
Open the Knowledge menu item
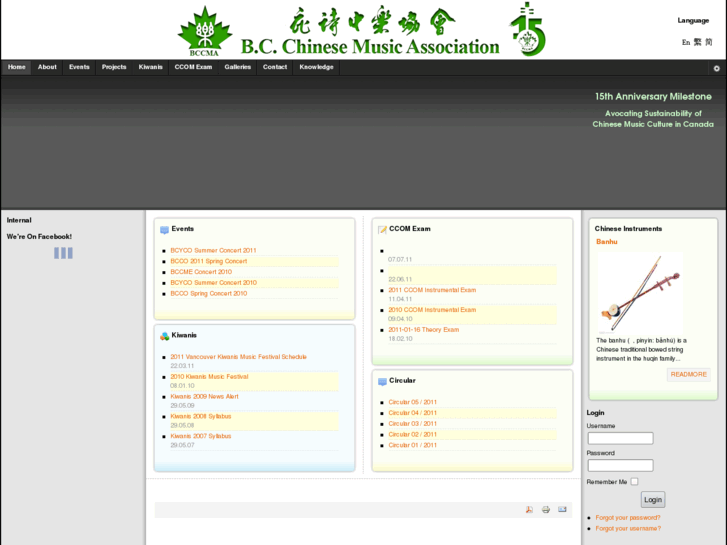point(316,67)
